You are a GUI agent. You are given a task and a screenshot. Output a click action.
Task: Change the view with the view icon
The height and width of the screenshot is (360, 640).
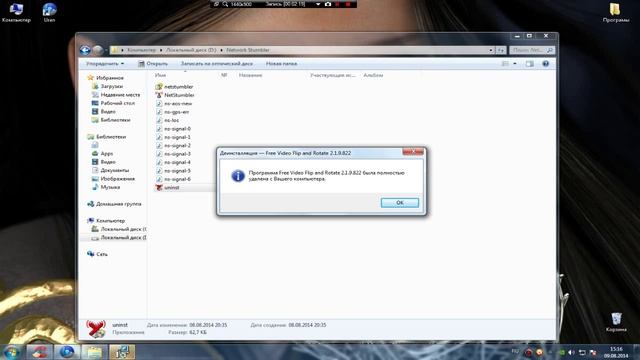pos(505,64)
